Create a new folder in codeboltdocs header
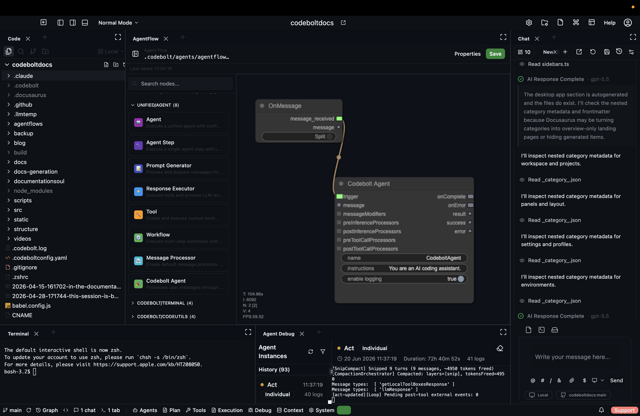Image resolution: width=640 pixels, height=416 pixels. click(116, 65)
